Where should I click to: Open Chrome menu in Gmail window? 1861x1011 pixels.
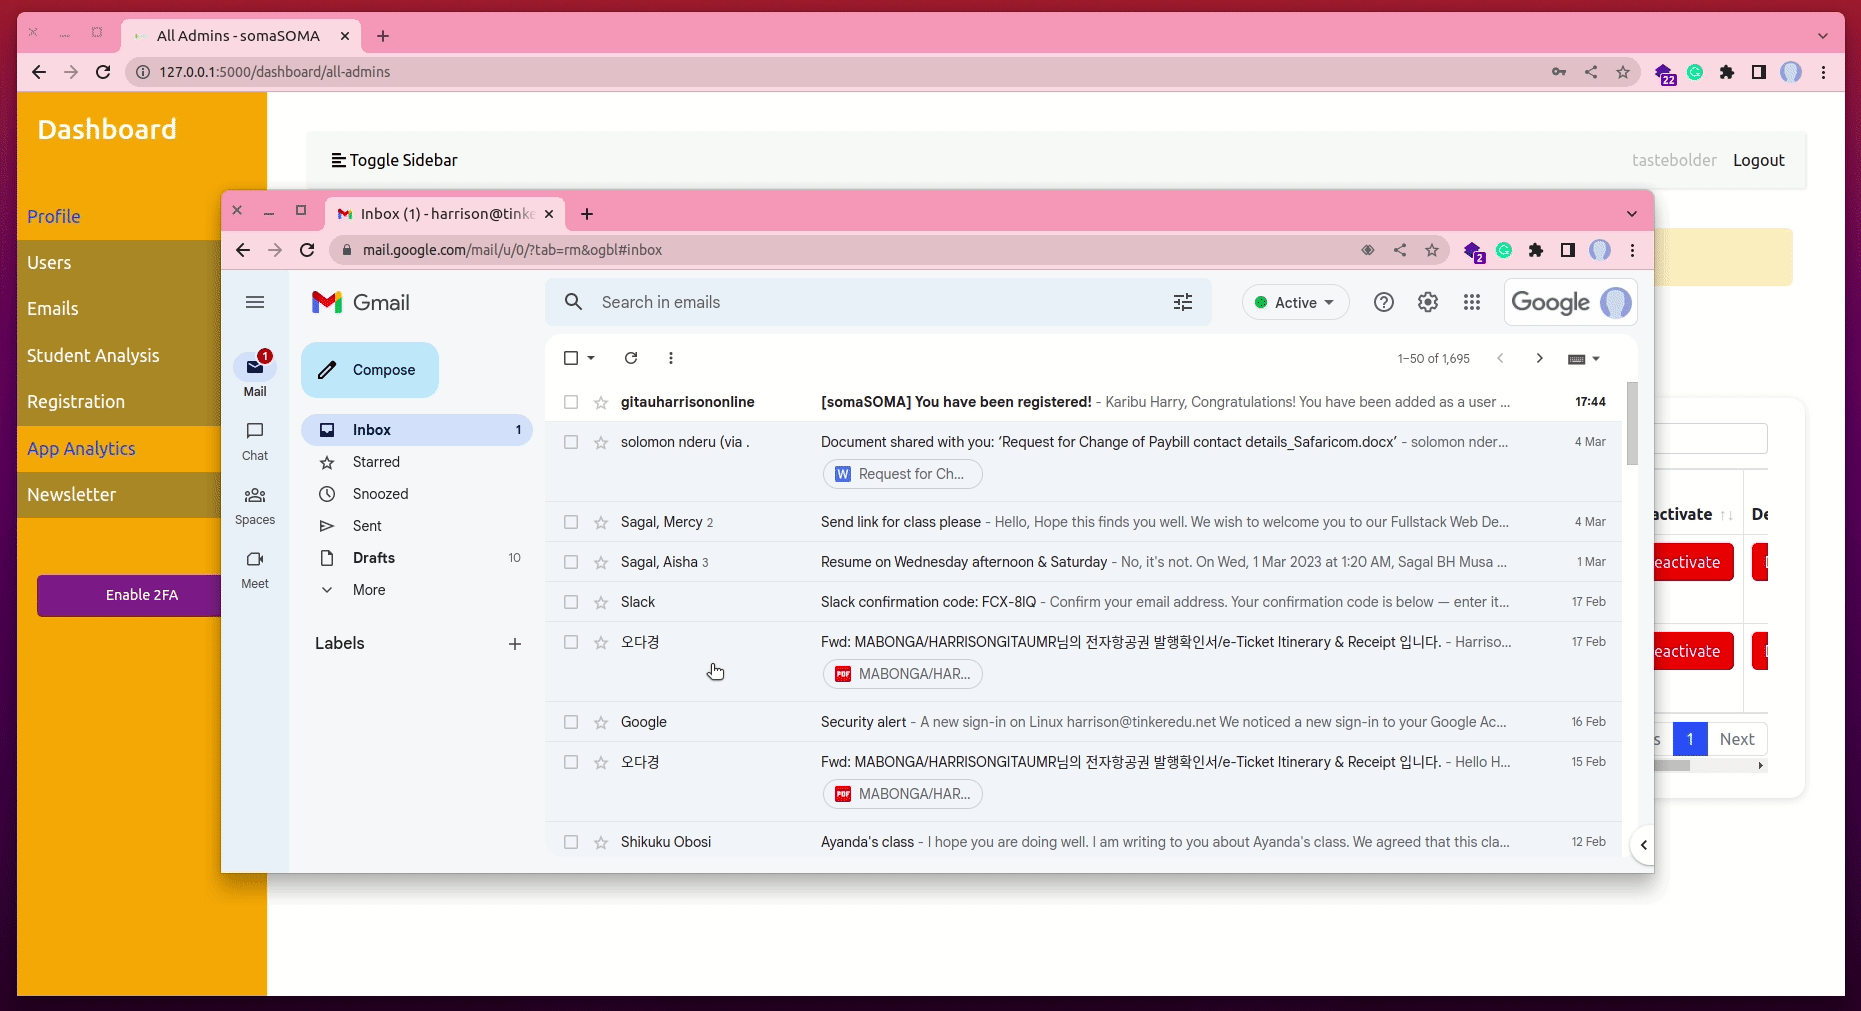[1632, 250]
